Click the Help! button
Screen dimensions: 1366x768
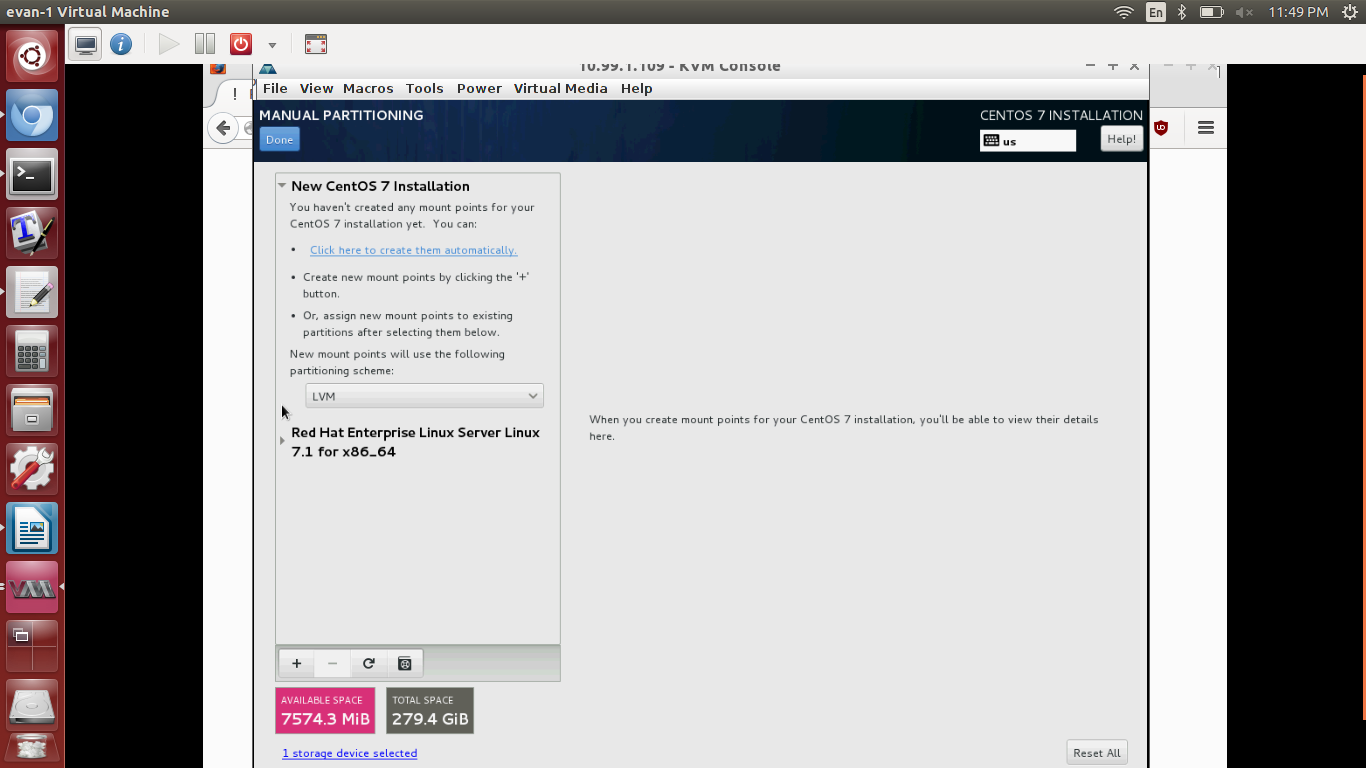(x=1121, y=139)
